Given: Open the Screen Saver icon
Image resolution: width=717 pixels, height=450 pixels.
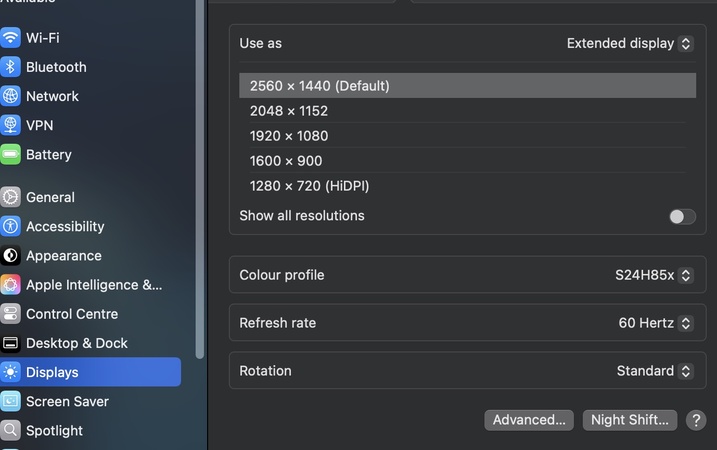Looking at the screenshot, I should tap(10, 402).
